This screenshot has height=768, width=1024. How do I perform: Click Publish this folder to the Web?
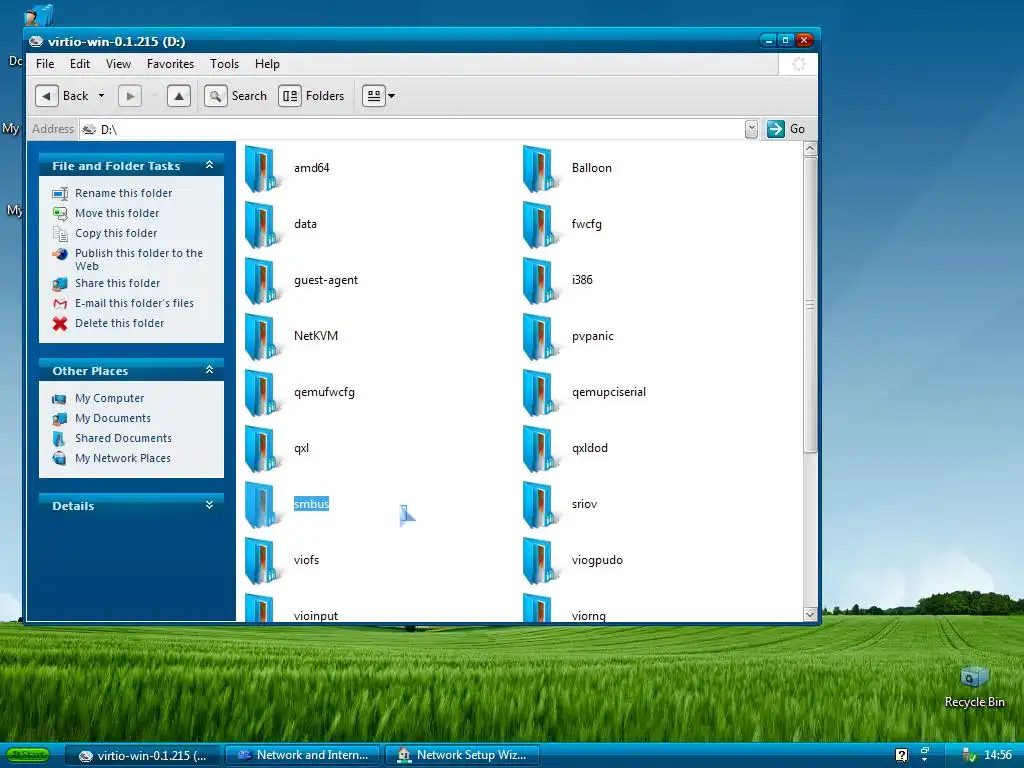(x=138, y=259)
